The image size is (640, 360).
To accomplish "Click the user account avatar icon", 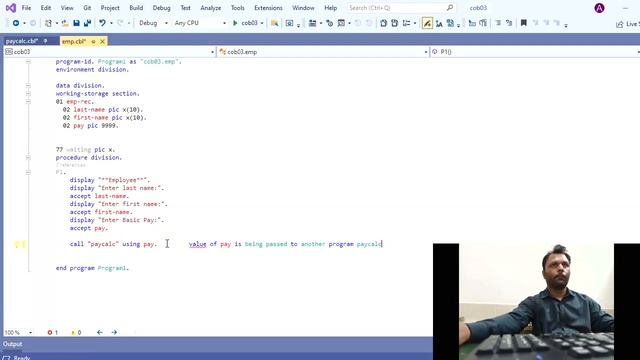I will (599, 8).
